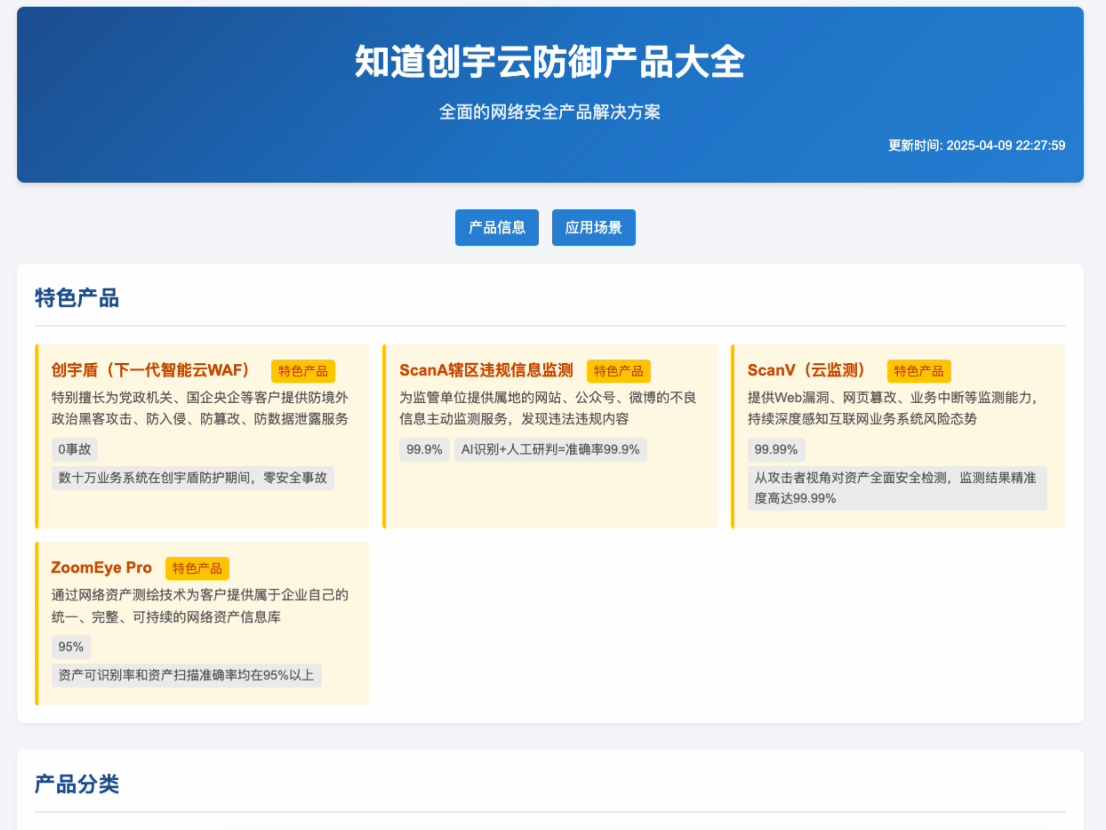Click the 特色产品 section heading

click(77, 298)
